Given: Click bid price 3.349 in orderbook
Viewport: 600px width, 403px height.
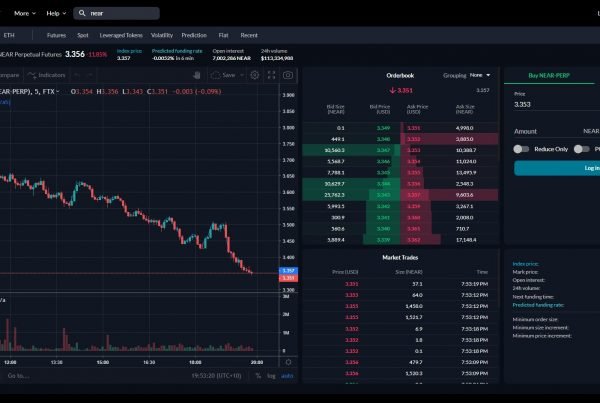Looking at the screenshot, I should coord(383,128).
